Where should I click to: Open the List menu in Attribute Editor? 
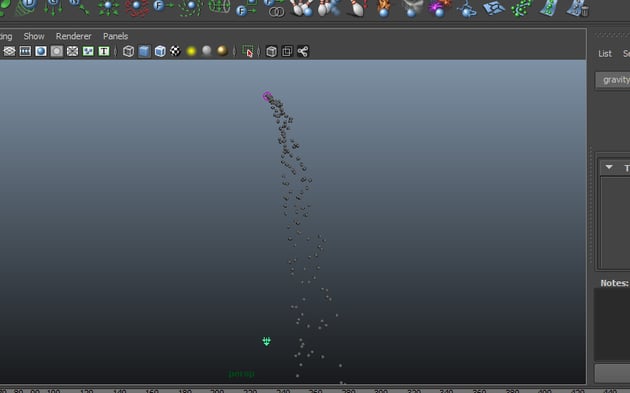(605, 53)
